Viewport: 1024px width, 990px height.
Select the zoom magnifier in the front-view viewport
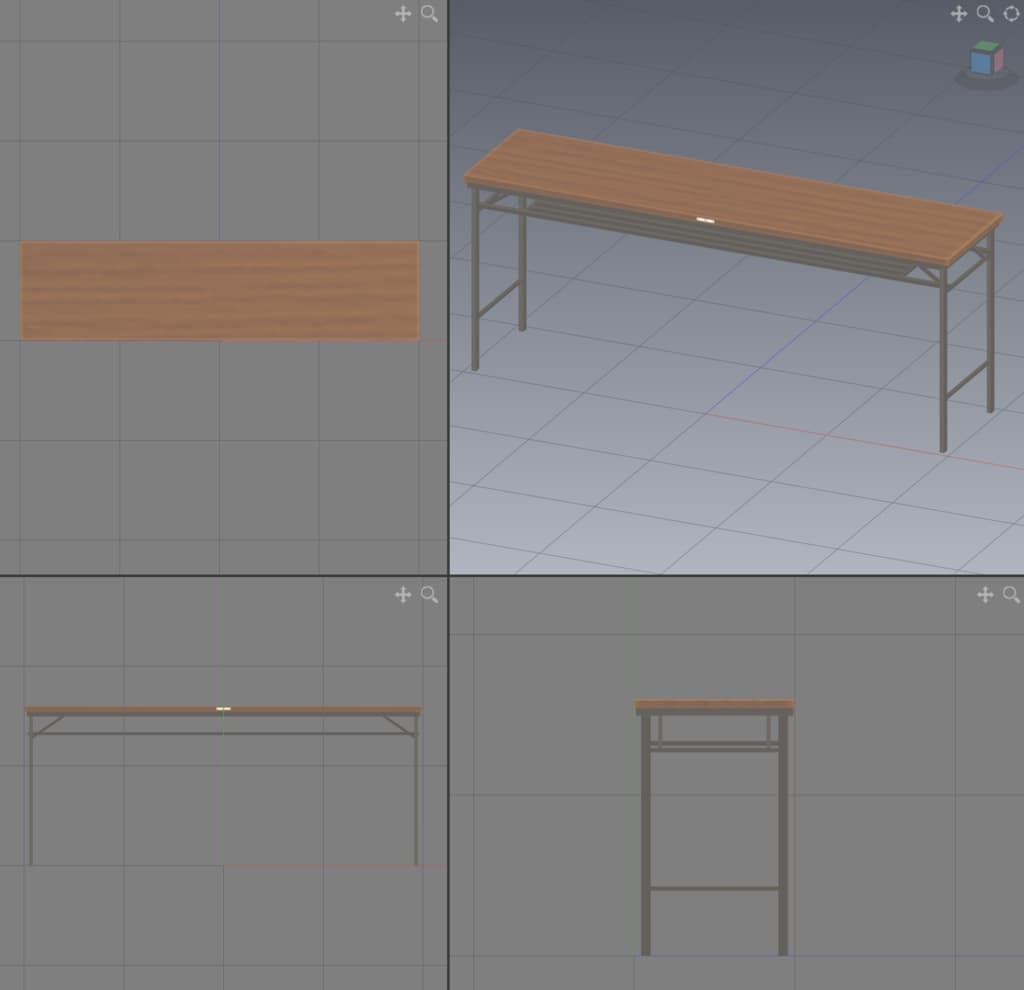point(429,595)
